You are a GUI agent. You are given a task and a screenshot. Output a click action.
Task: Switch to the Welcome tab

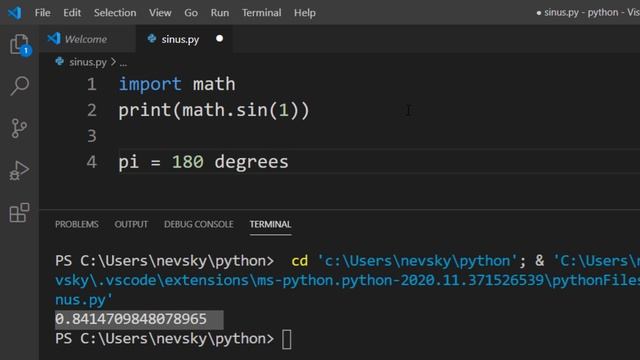click(x=87, y=39)
